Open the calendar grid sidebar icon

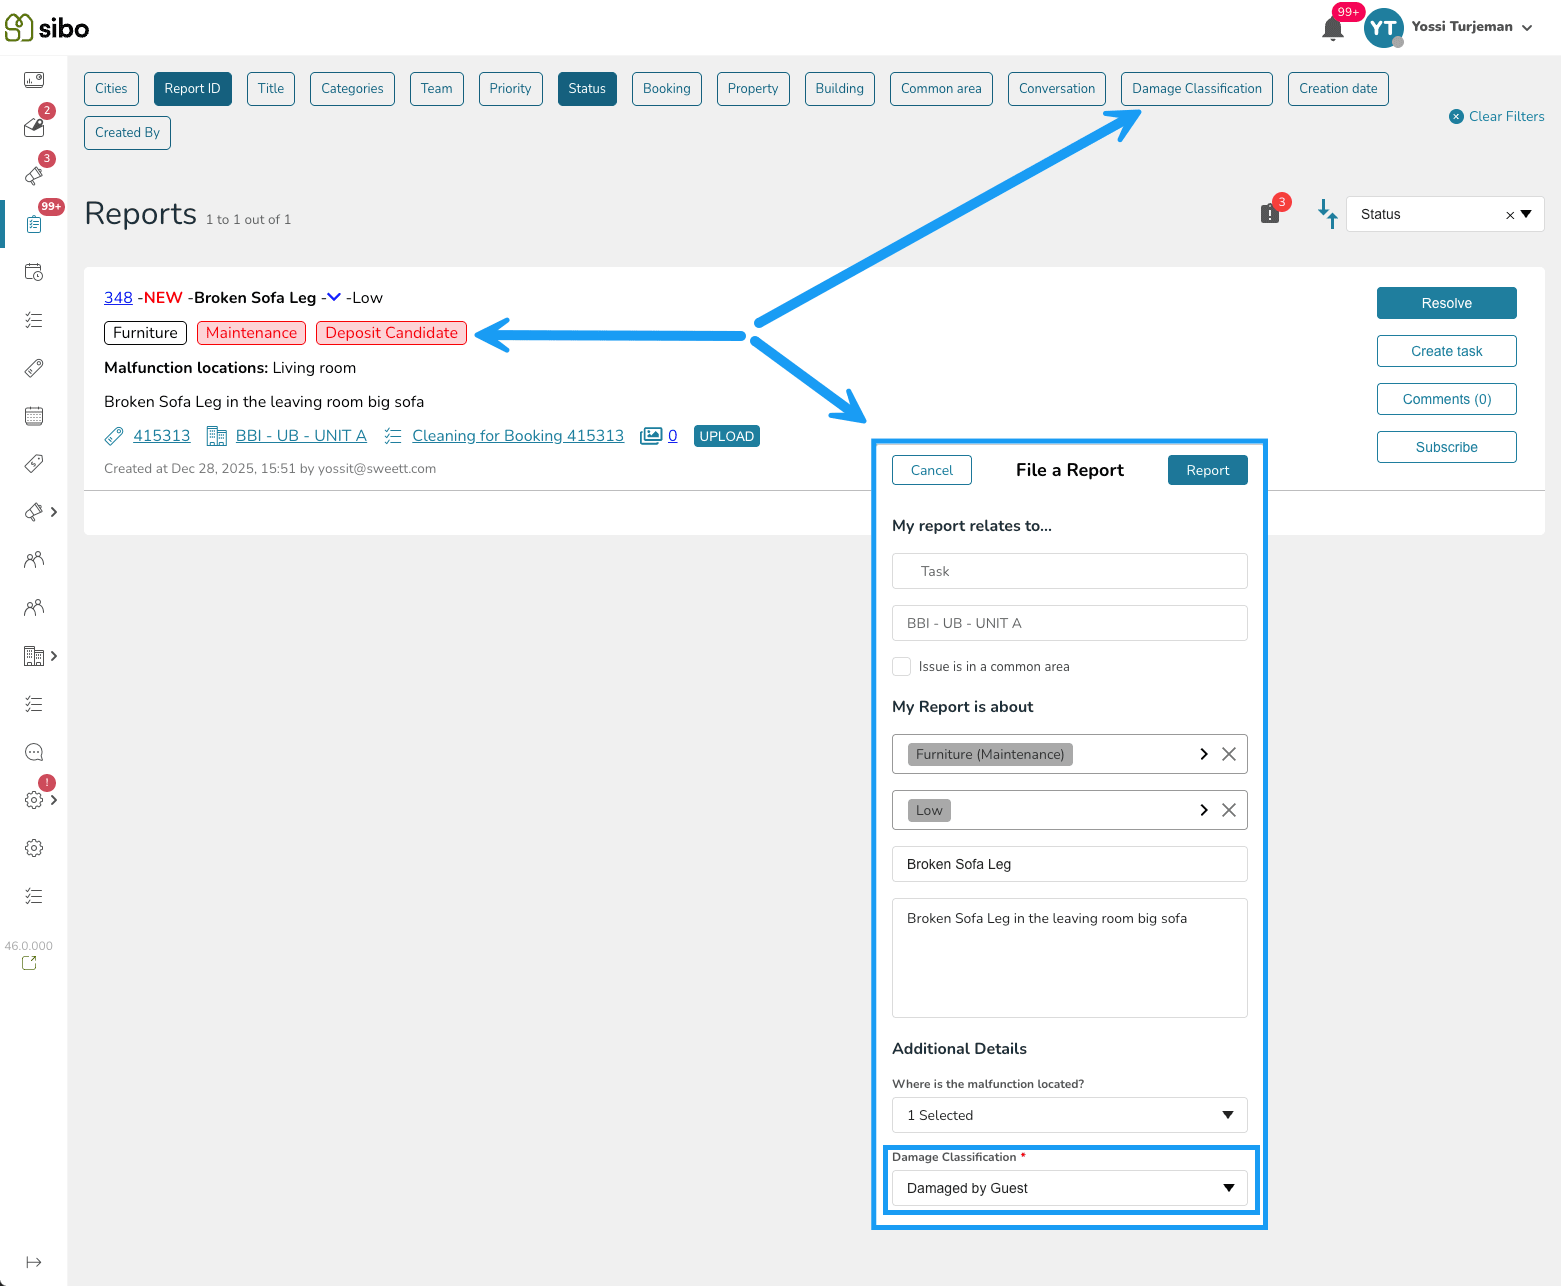(34, 416)
